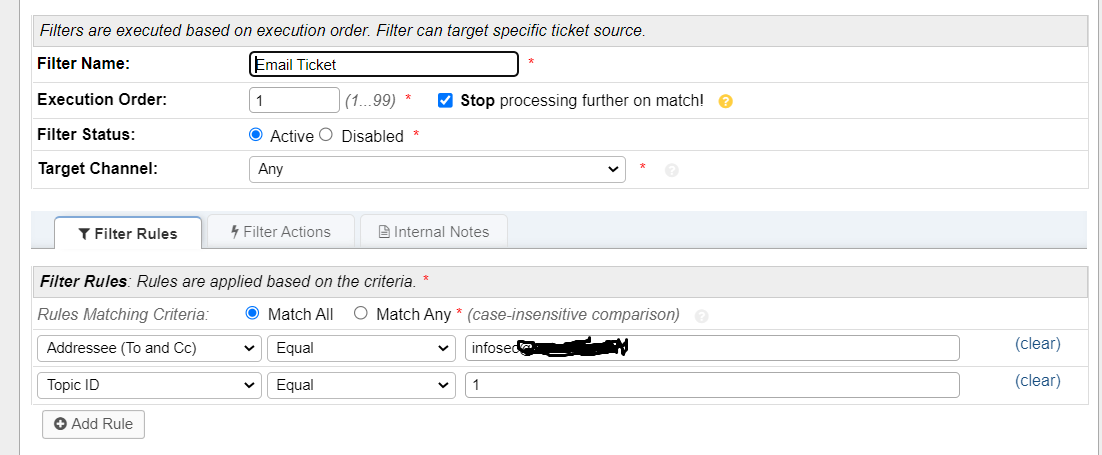Clear the Topic ID rule row
The image size is (1102, 455).
coord(1037,381)
